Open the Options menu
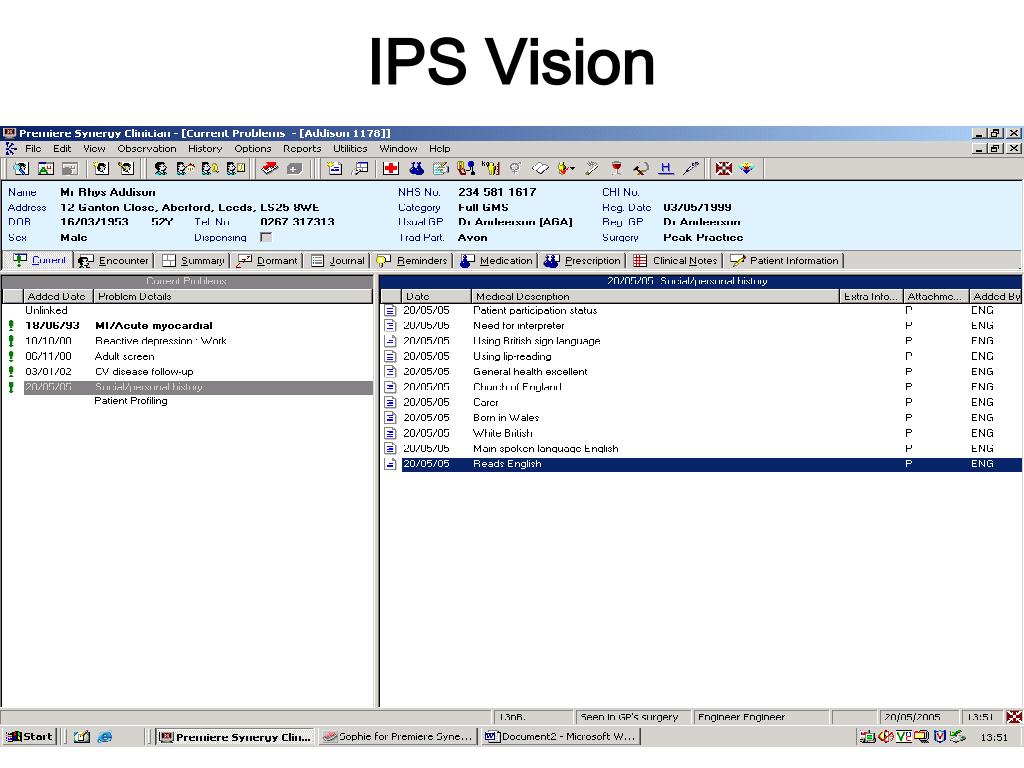The width and height of the screenshot is (1024, 768). point(253,148)
